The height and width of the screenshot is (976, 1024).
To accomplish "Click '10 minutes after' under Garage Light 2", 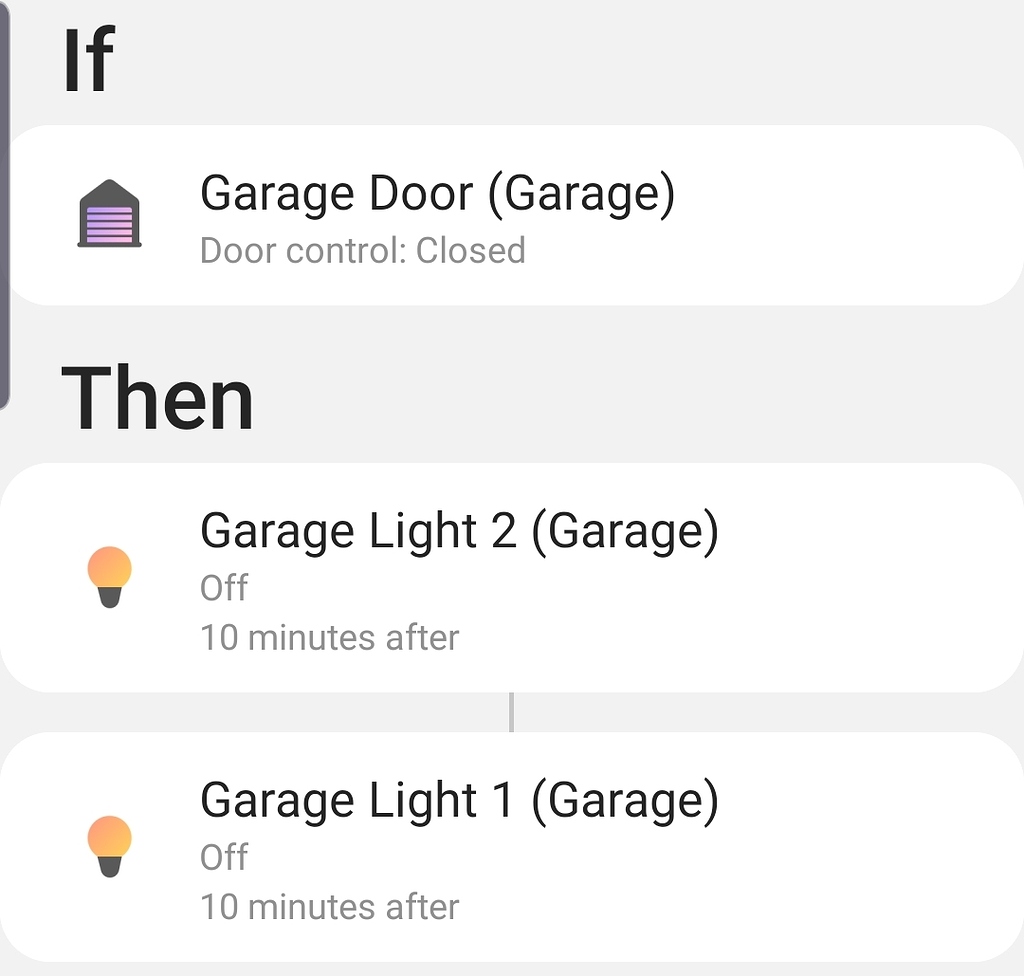I will [329, 637].
